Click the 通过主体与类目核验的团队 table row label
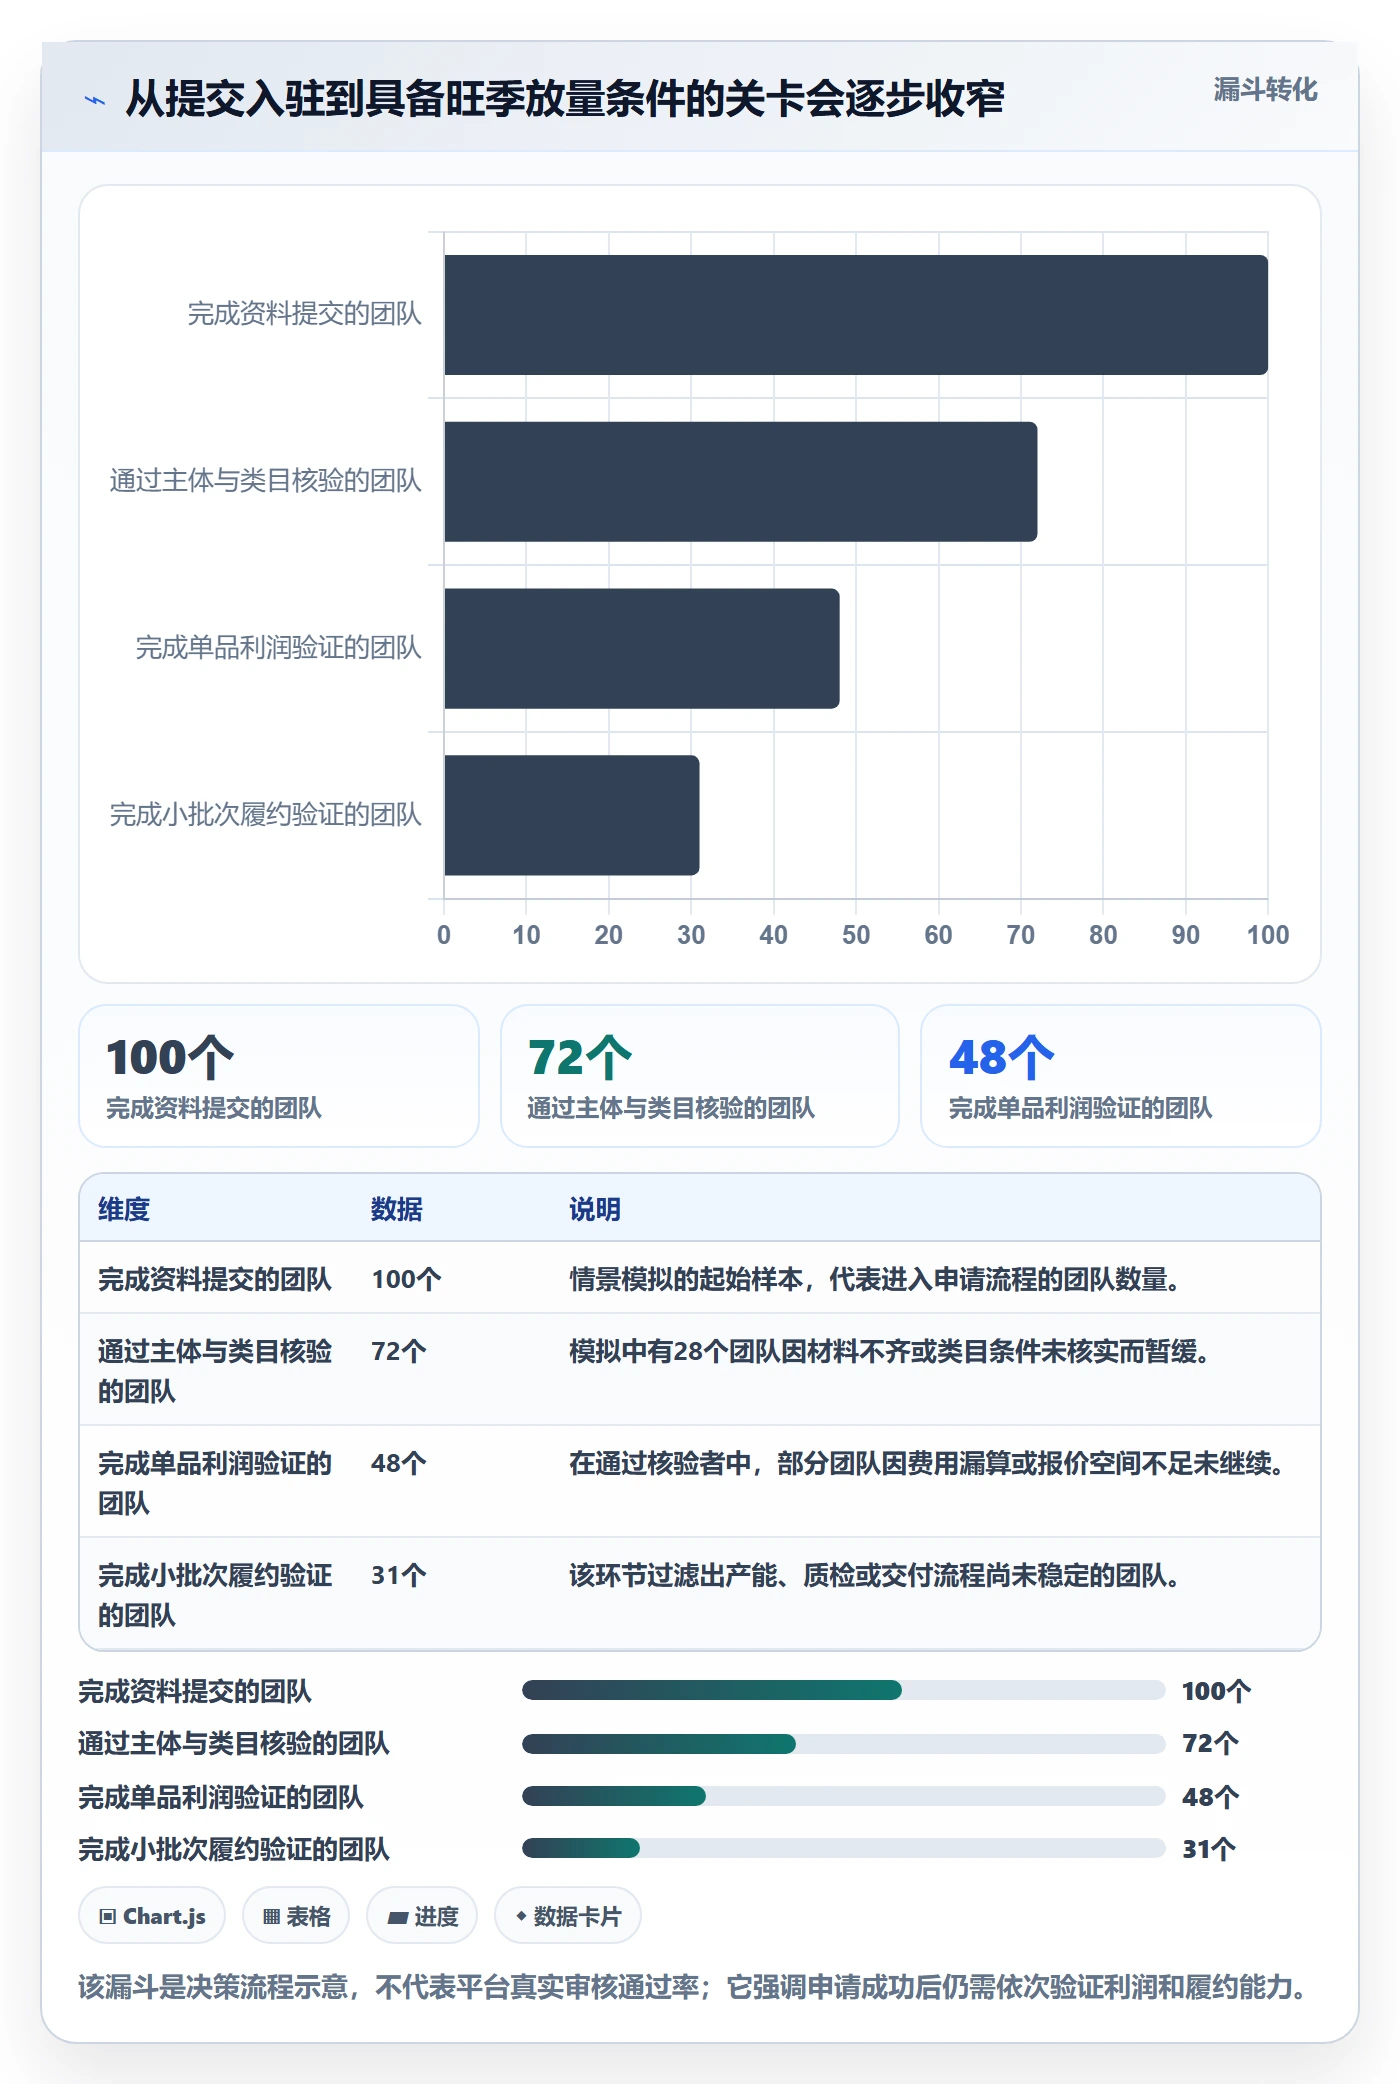The width and height of the screenshot is (1400, 2084). [215, 1371]
